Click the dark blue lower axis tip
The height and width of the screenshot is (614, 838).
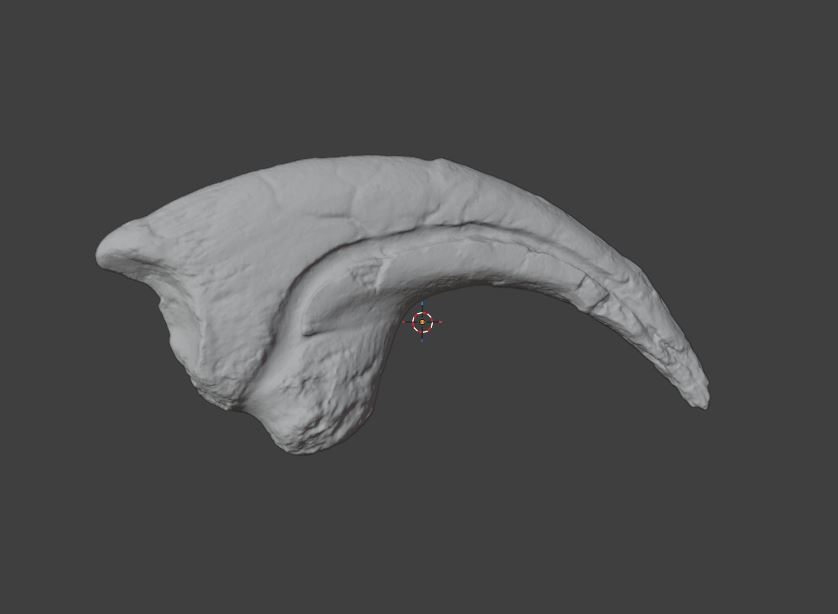tap(422, 340)
